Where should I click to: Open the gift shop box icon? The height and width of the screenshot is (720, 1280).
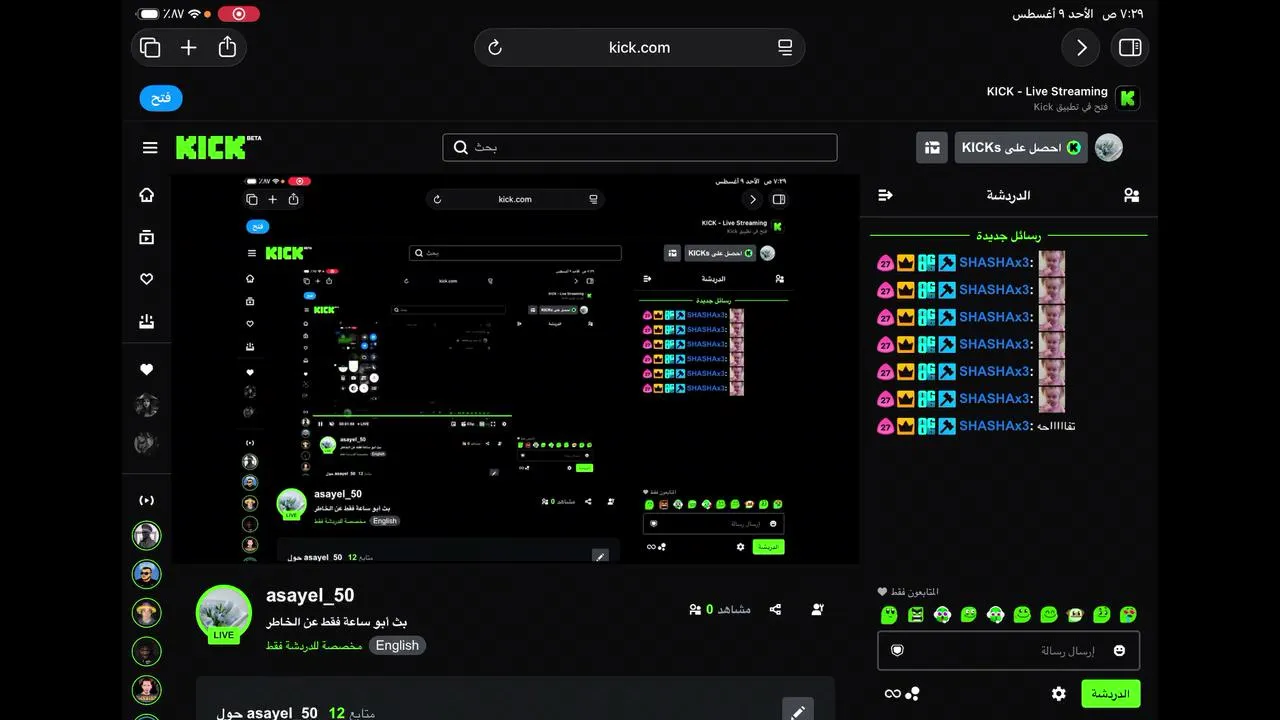932,147
